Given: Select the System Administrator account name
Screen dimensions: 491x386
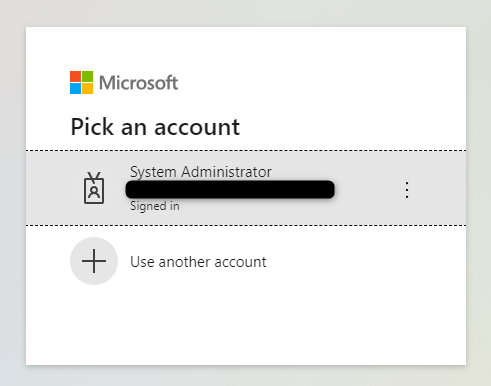Looking at the screenshot, I should 201,172.
